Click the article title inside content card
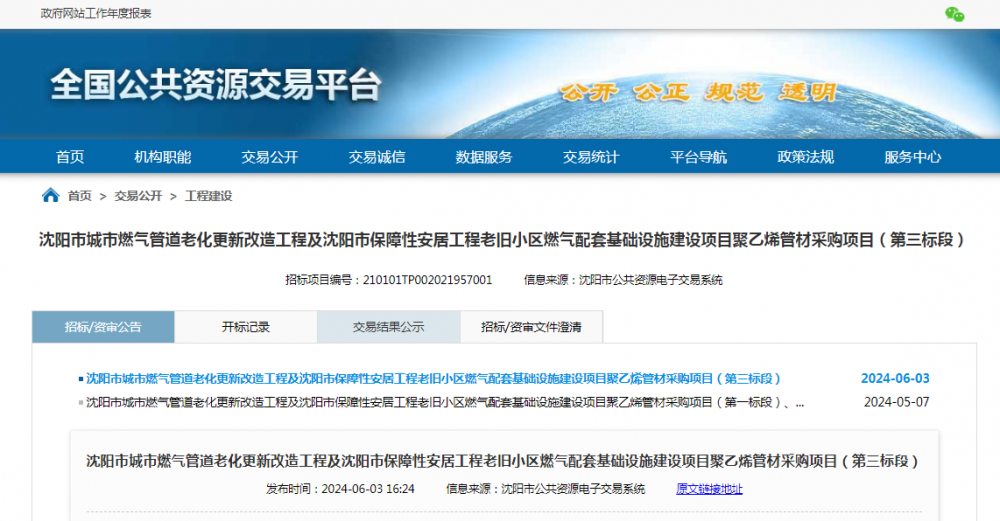1000x521 pixels. coord(503,461)
